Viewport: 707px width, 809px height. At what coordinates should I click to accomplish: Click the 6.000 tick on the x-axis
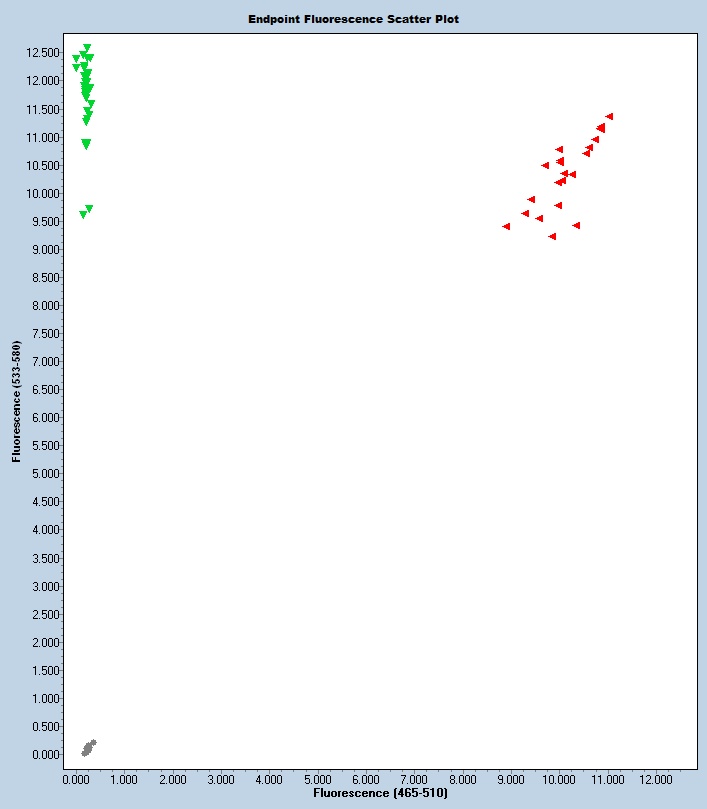pos(365,777)
